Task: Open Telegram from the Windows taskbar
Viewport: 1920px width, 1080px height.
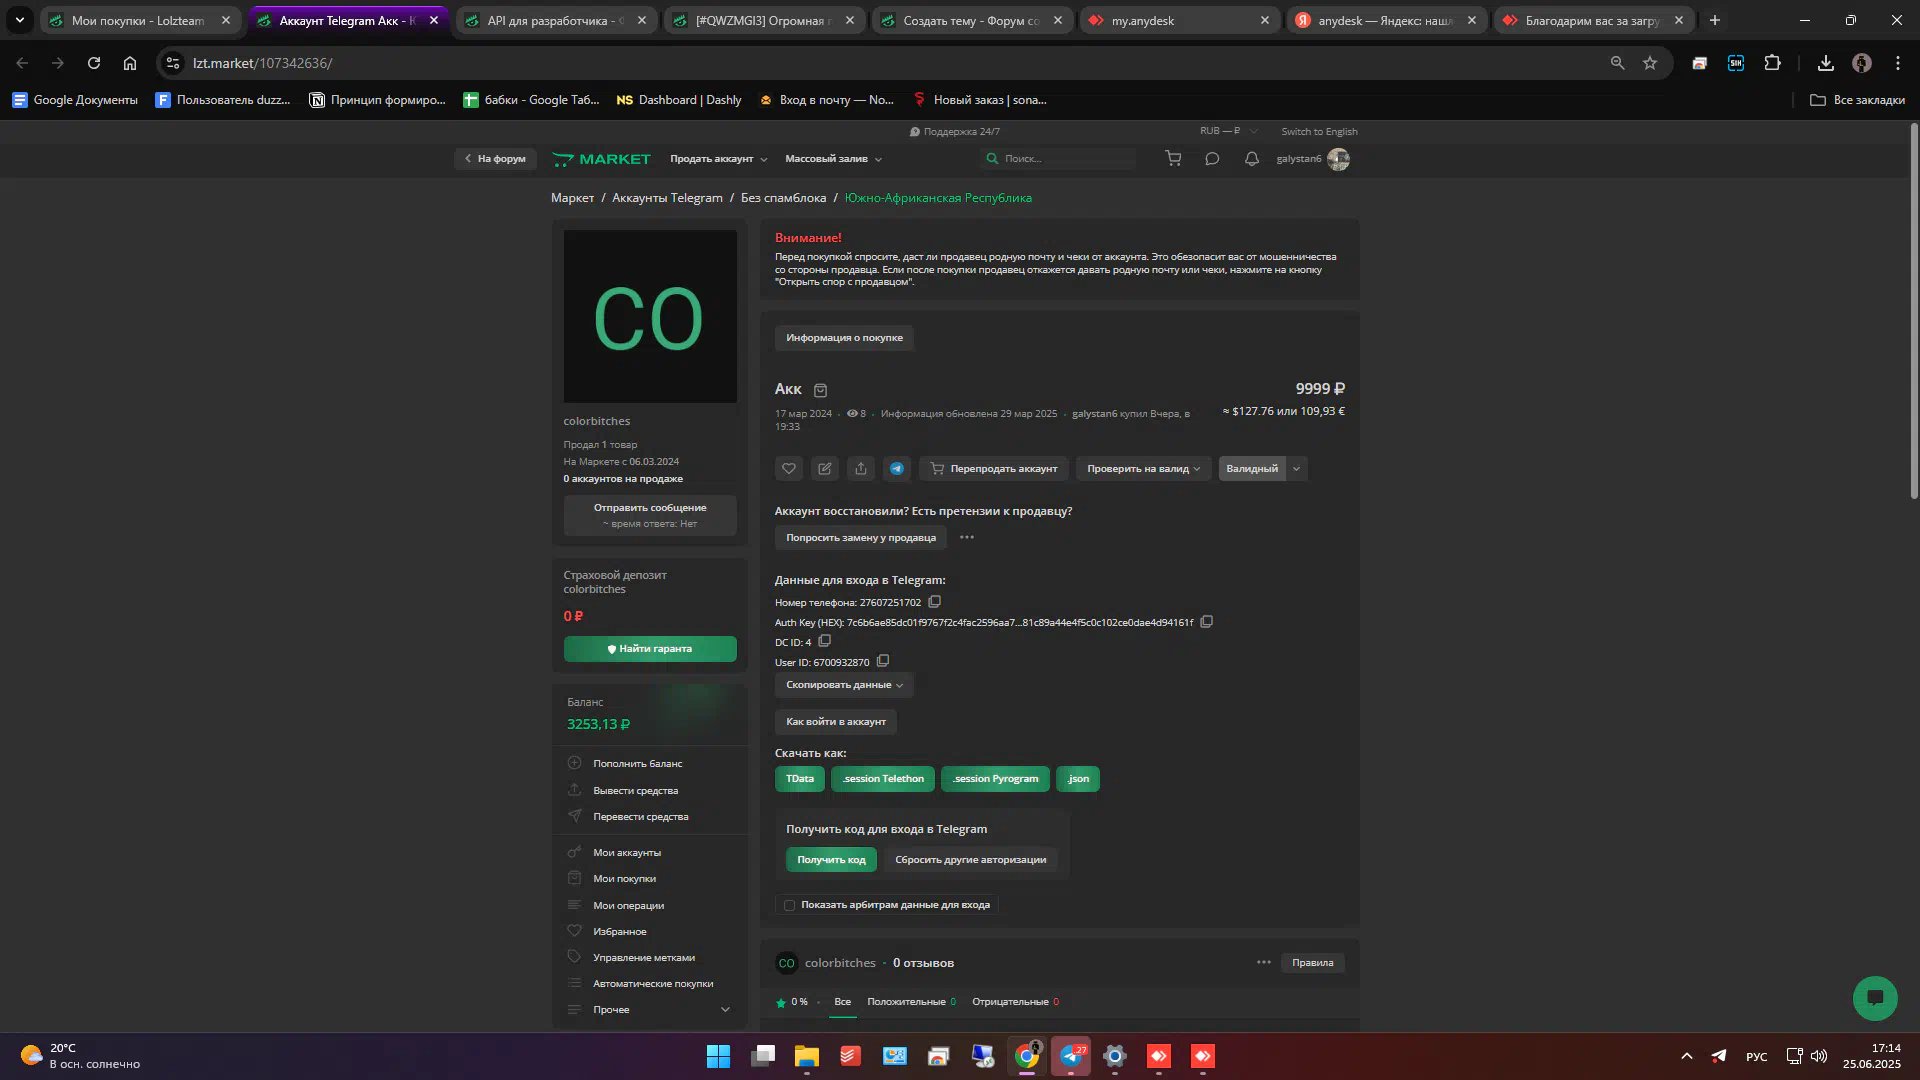Action: coord(1071,1056)
